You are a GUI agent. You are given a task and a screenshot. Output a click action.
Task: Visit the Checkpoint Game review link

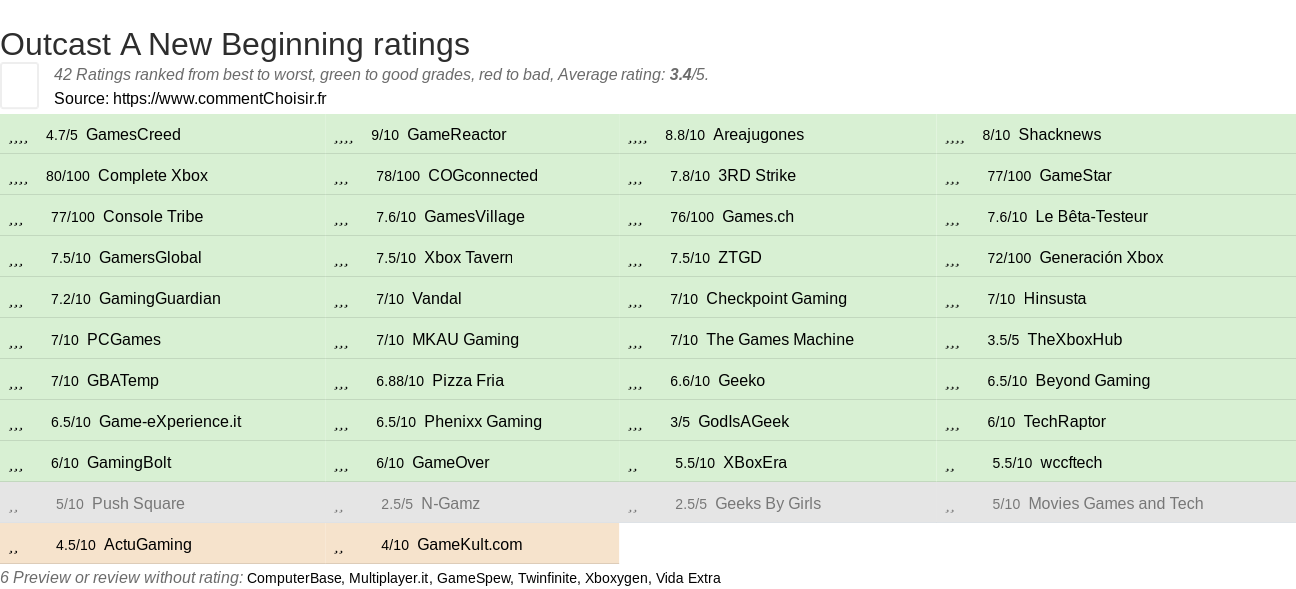(x=776, y=299)
